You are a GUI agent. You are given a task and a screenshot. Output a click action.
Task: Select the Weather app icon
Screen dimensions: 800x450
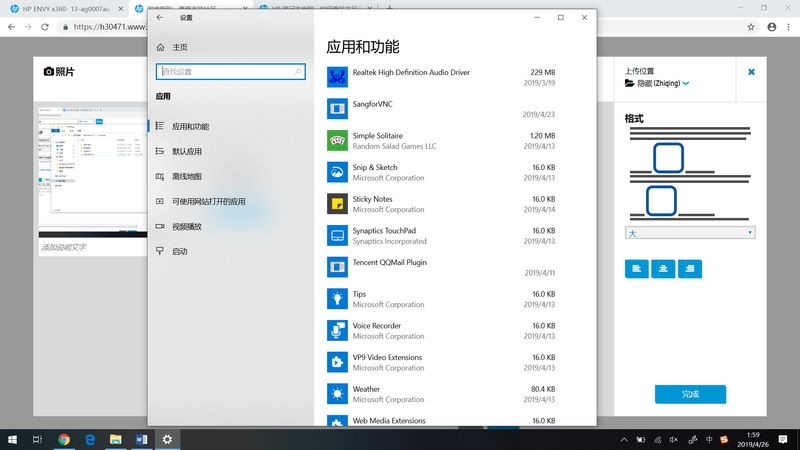tap(337, 393)
